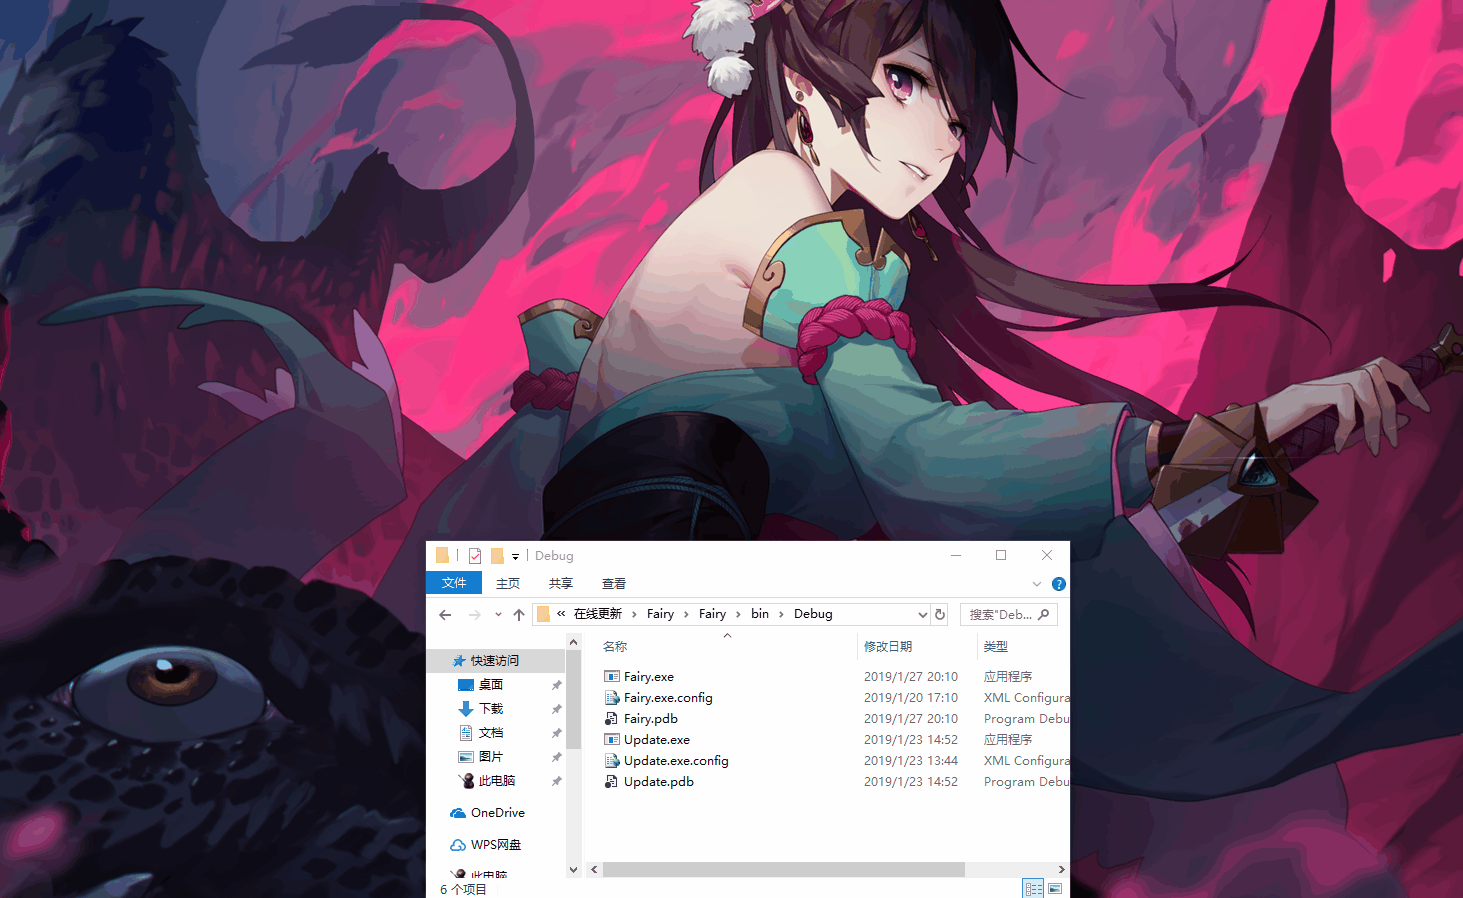
Task: Select the Fairy.exe.config file name
Action: 668,698
